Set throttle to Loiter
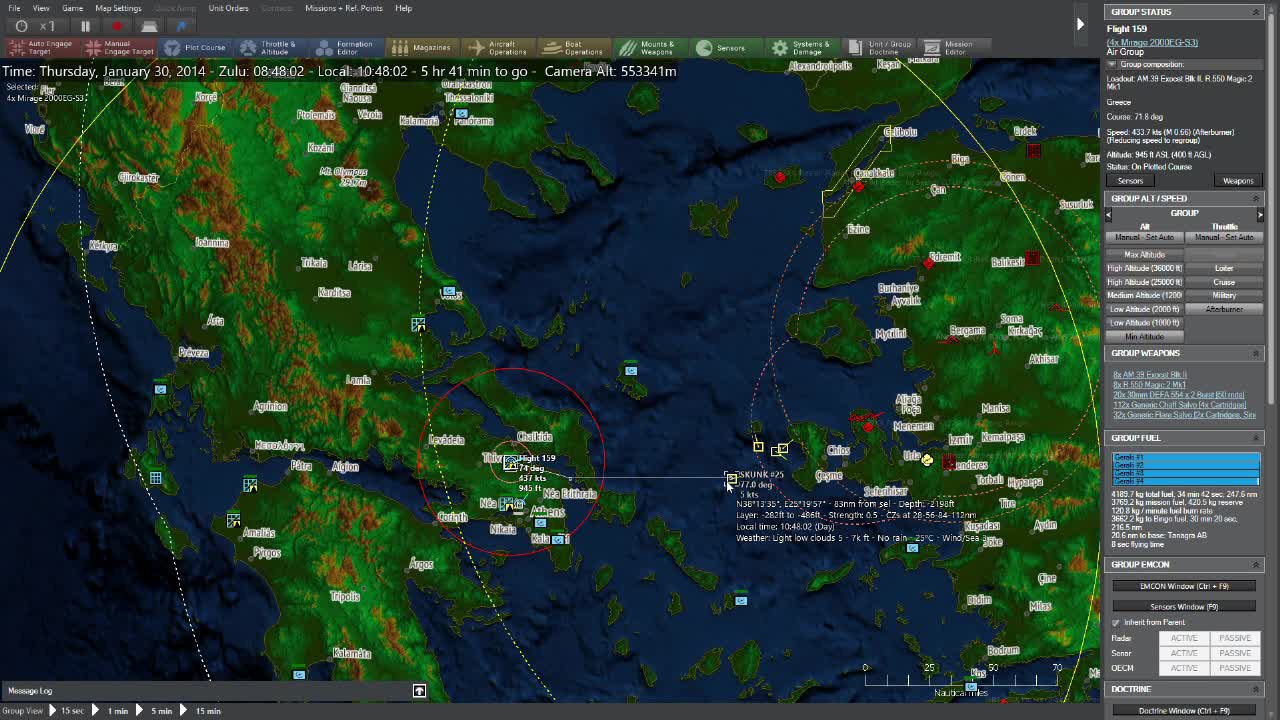Screen dimensions: 1280x720 click(x=1224, y=268)
